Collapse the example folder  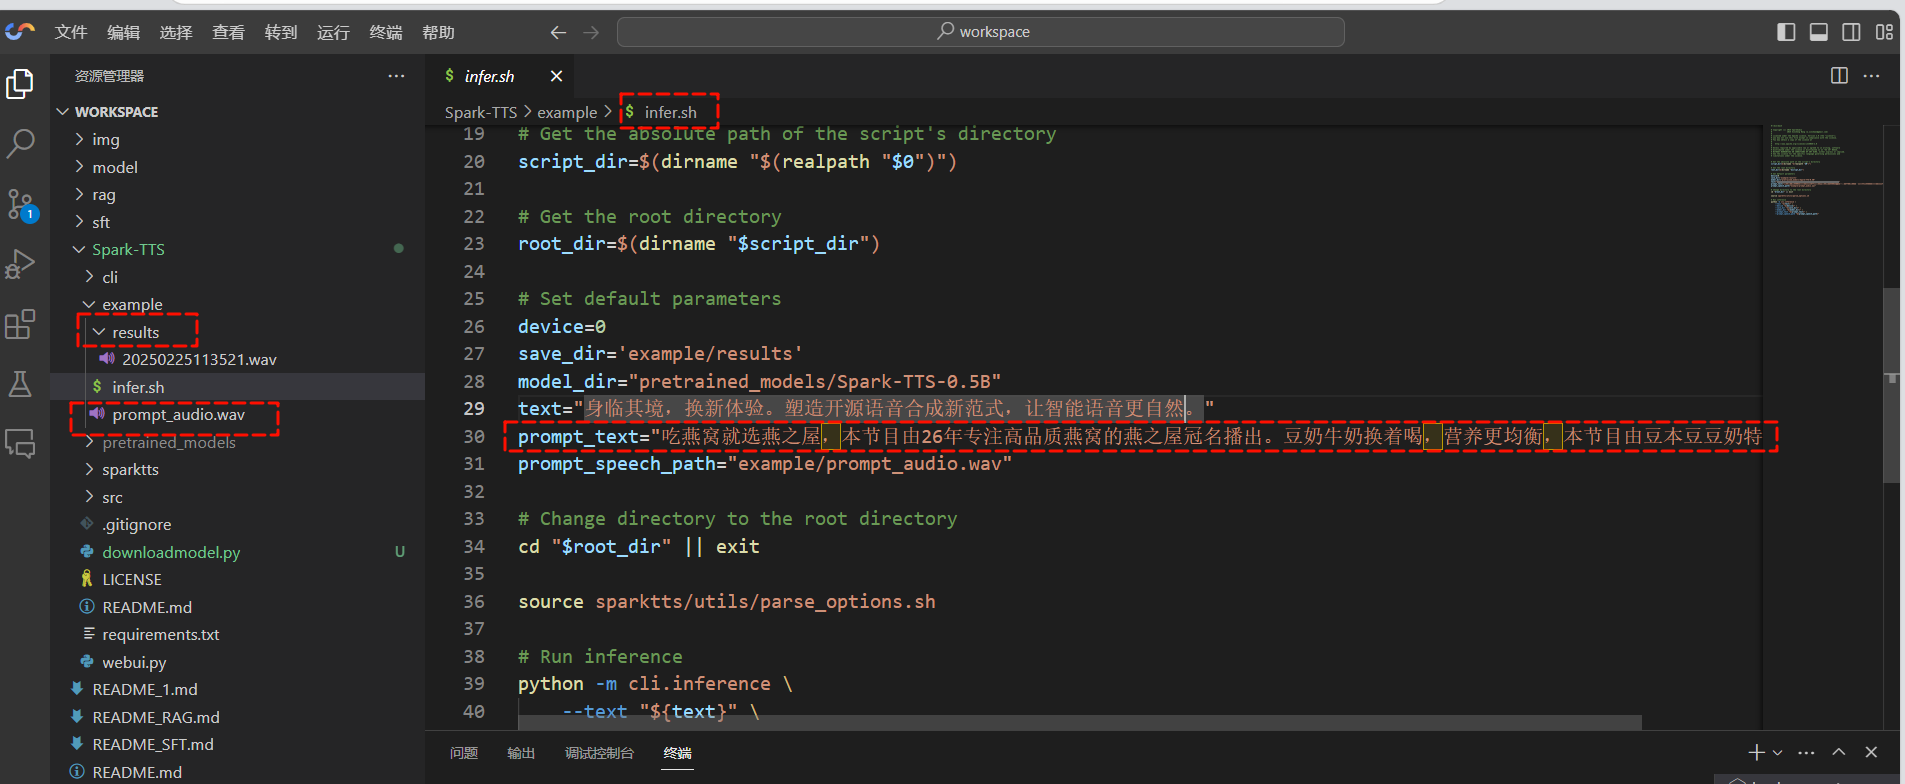pos(238,304)
